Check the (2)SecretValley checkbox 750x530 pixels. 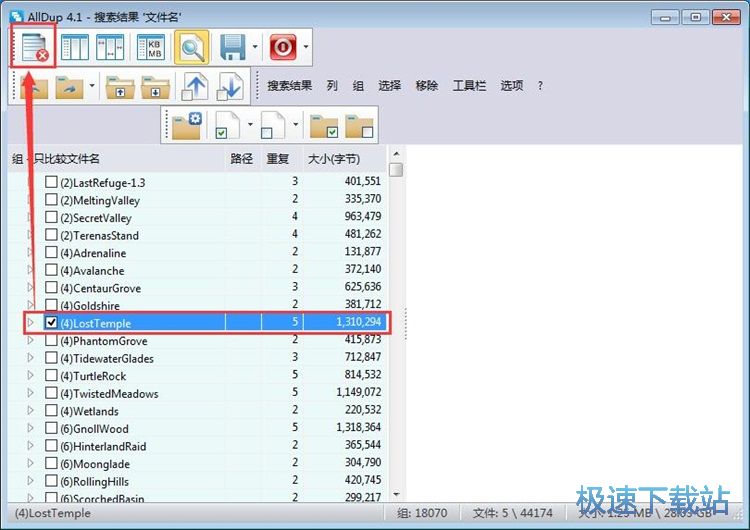click(x=51, y=217)
